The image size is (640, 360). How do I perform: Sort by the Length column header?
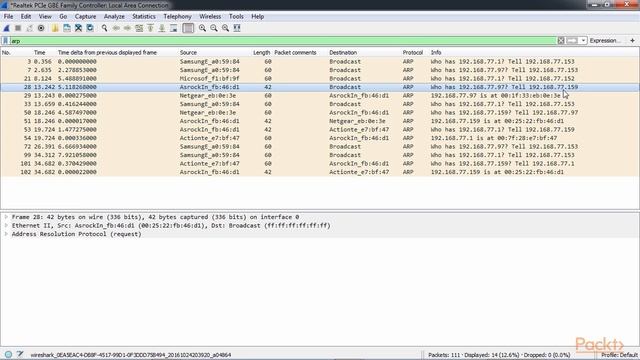261,53
